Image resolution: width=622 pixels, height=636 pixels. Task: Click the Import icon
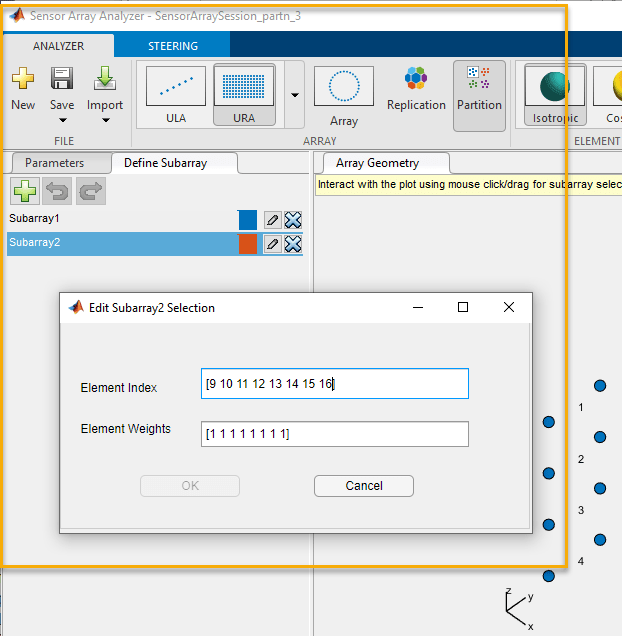(x=105, y=78)
